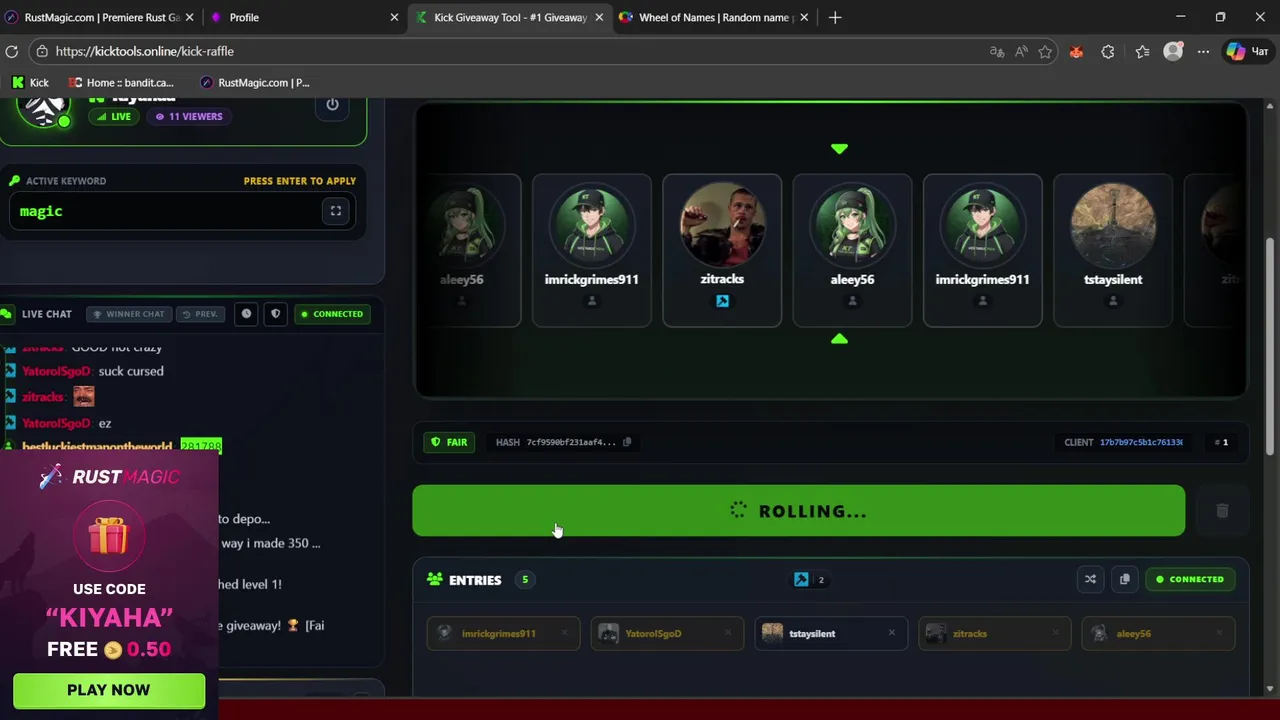
Task: Click the active keyword field containing magic
Action: (x=182, y=211)
